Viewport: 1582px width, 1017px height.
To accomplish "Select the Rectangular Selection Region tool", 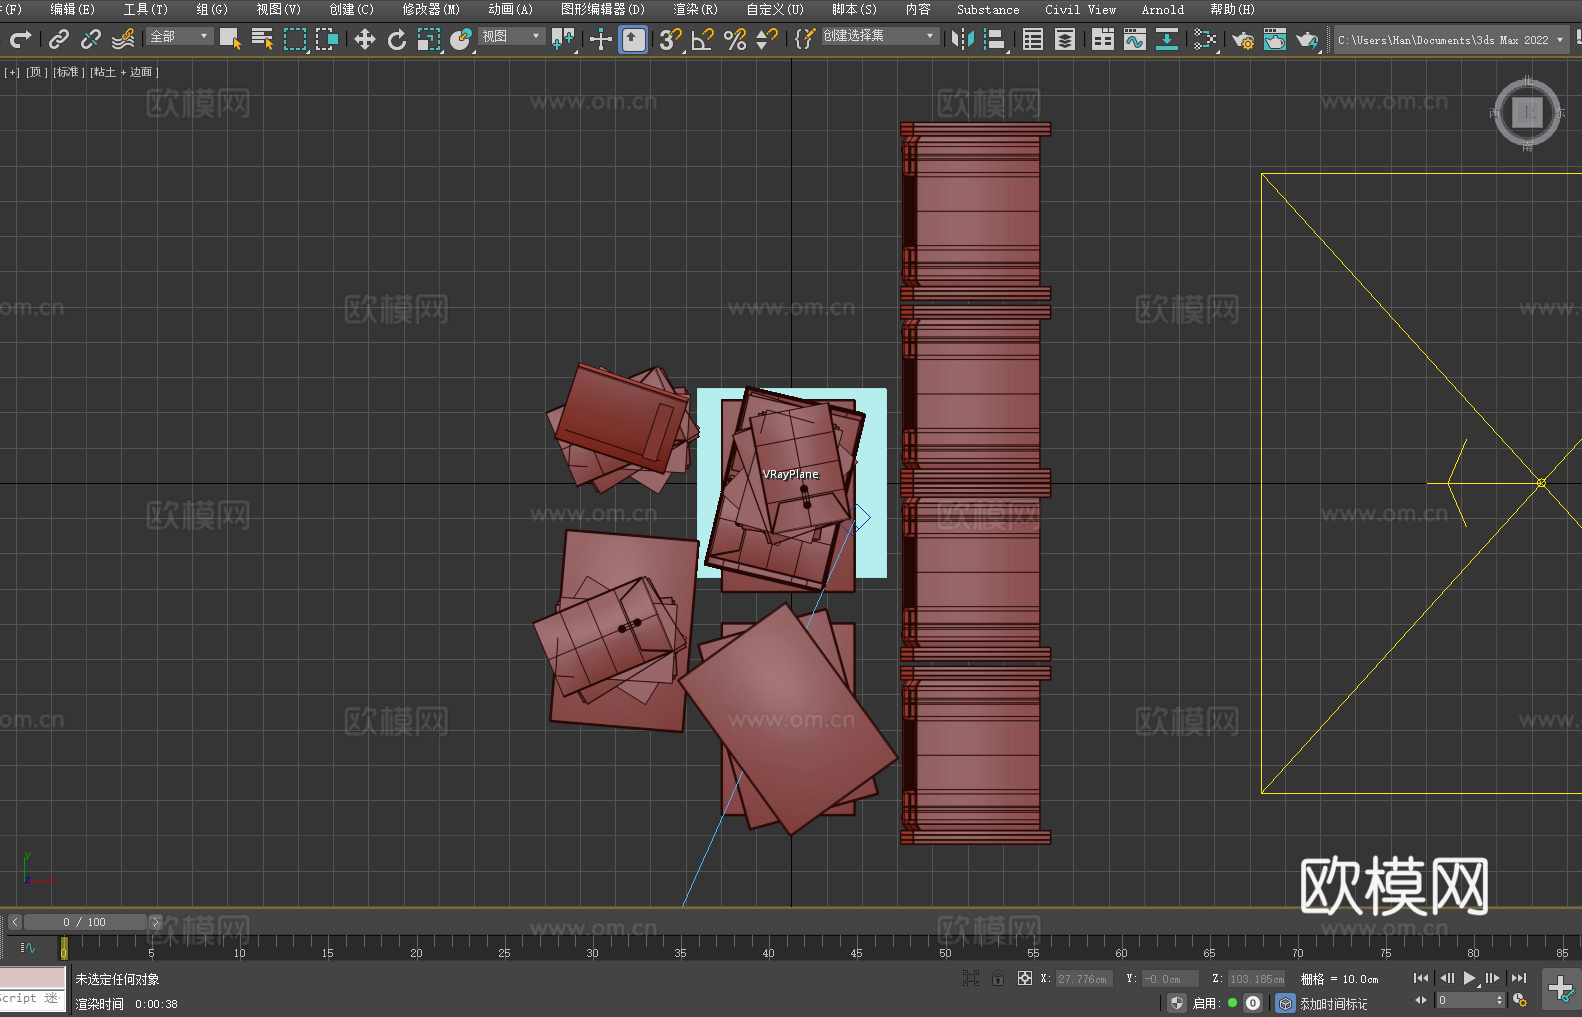I will pyautogui.click(x=295, y=39).
